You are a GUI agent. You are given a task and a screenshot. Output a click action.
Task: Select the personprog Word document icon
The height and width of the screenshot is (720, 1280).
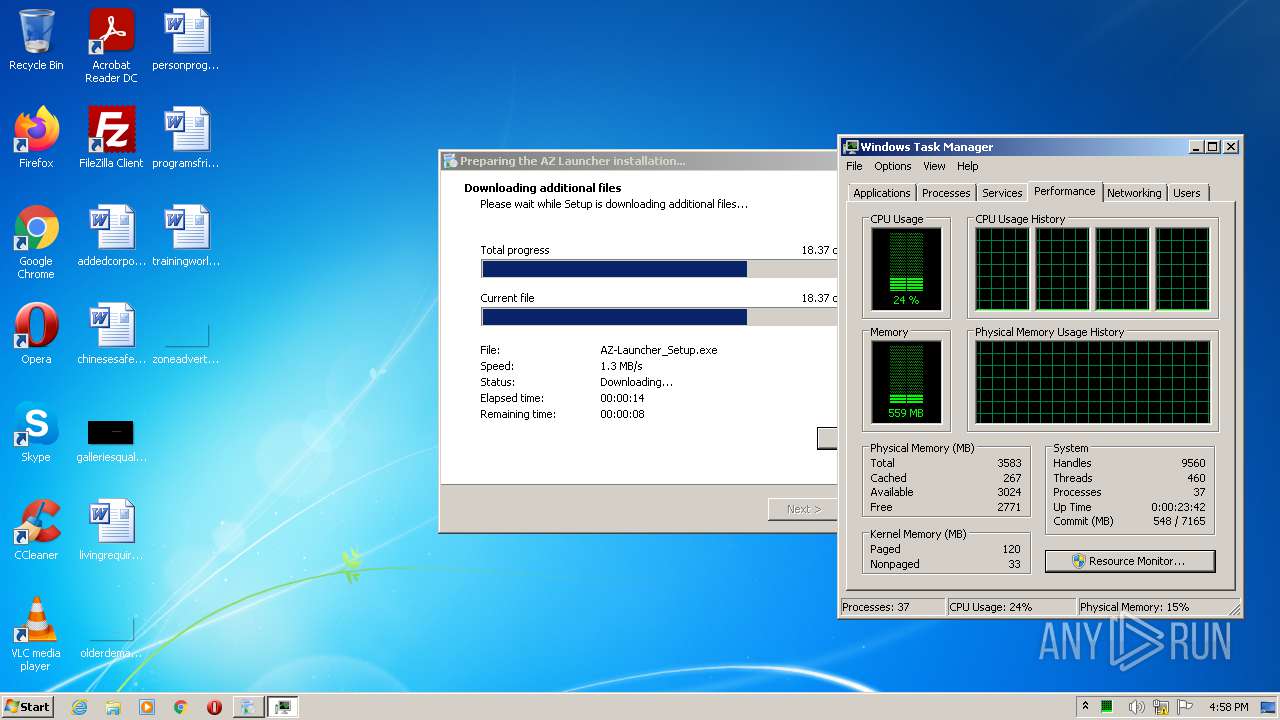coord(186,40)
